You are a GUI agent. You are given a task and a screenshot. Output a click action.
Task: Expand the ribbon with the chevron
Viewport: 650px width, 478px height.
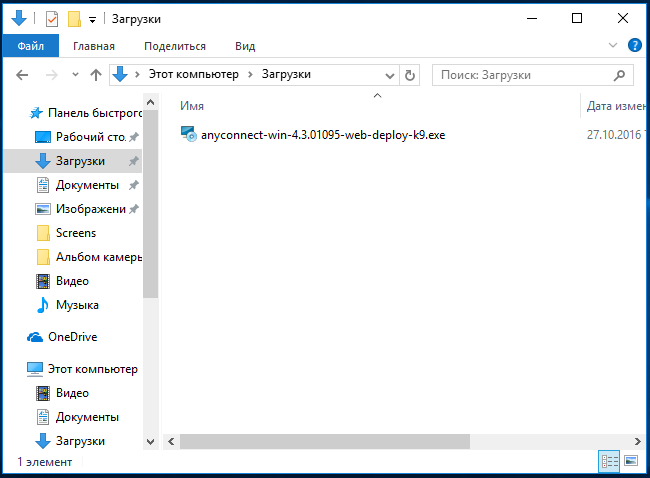(613, 45)
